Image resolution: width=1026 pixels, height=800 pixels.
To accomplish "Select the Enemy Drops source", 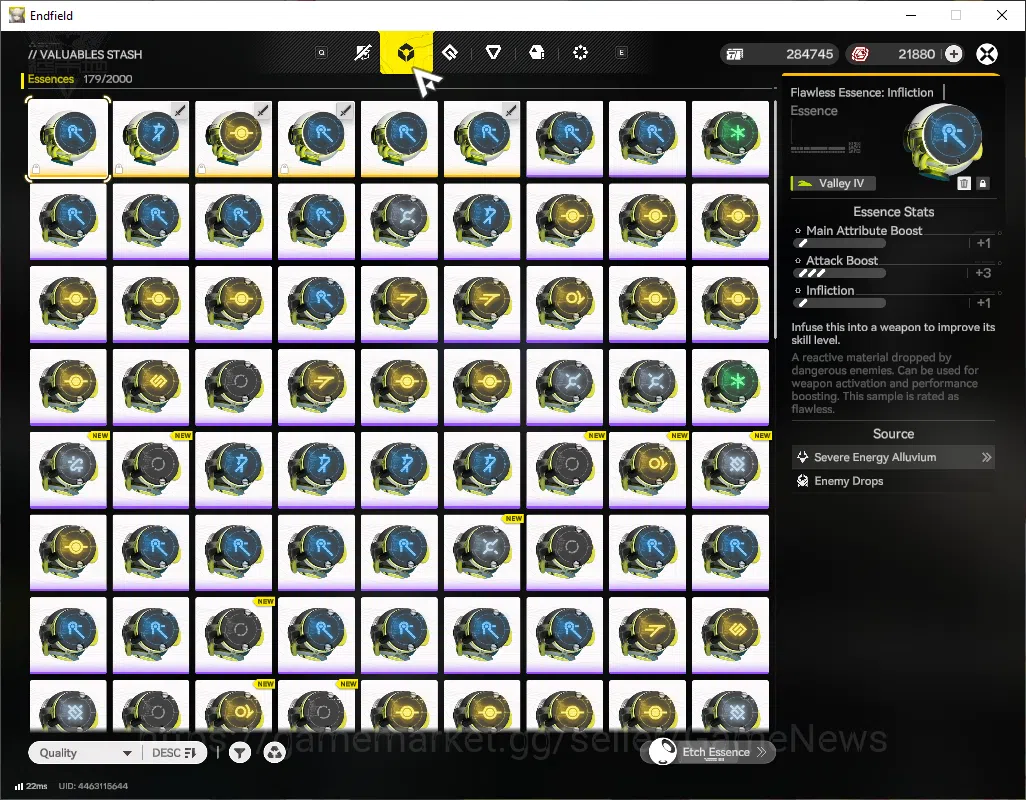I will (893, 481).
